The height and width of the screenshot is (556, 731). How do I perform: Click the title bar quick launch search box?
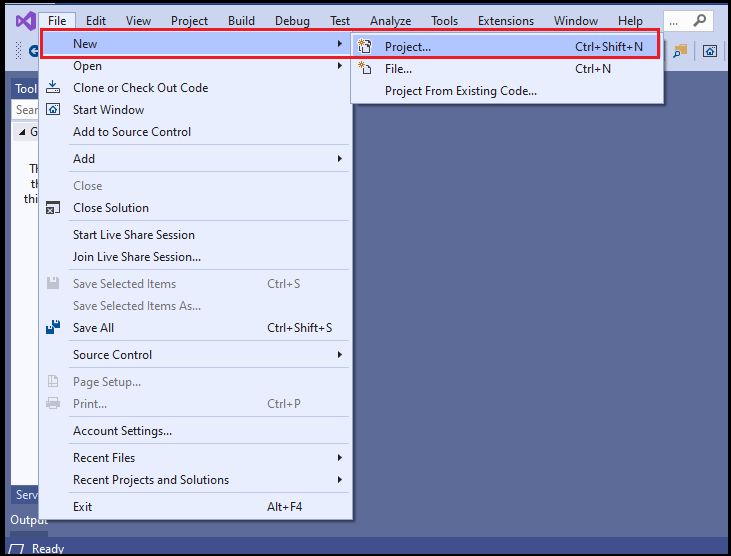(688, 21)
